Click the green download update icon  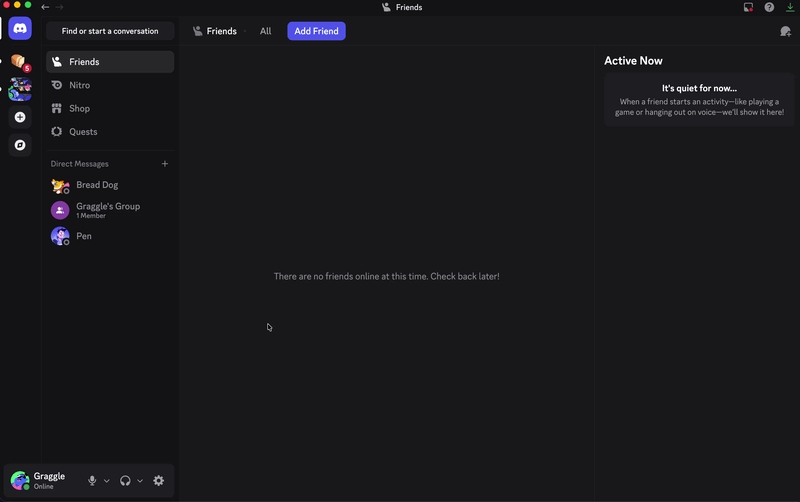[x=790, y=7]
